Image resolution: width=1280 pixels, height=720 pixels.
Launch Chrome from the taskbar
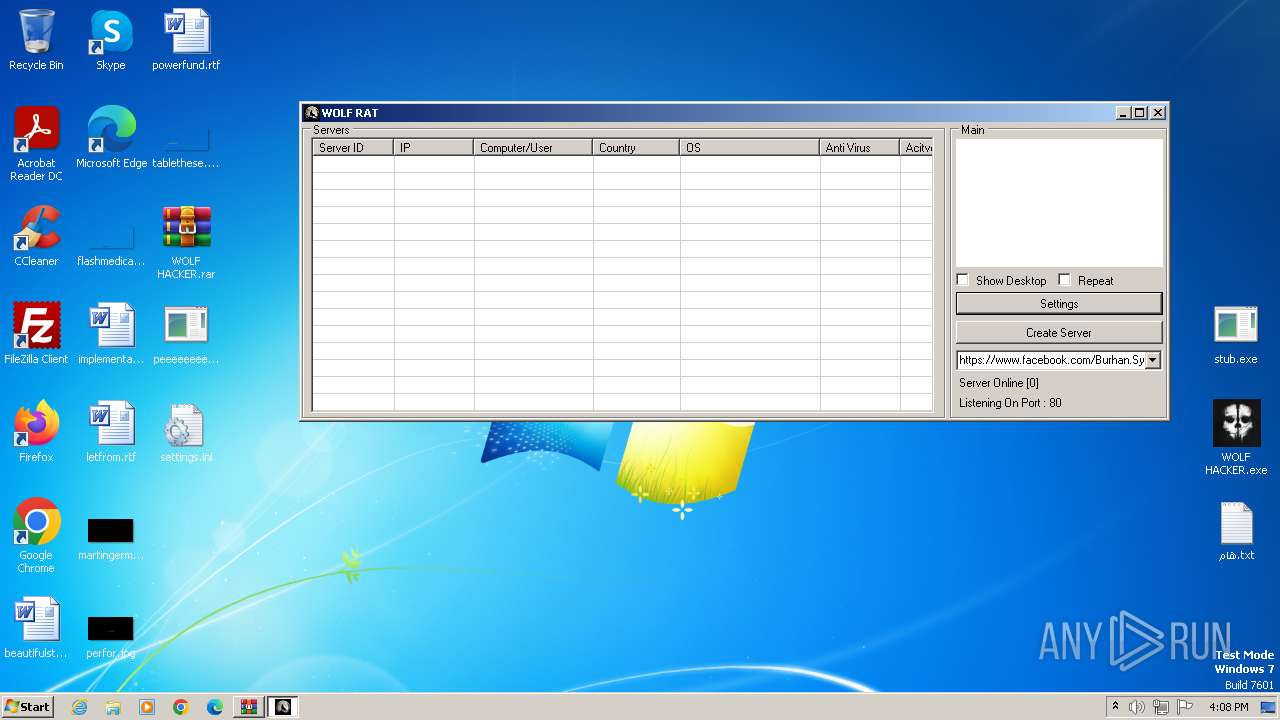(181, 707)
